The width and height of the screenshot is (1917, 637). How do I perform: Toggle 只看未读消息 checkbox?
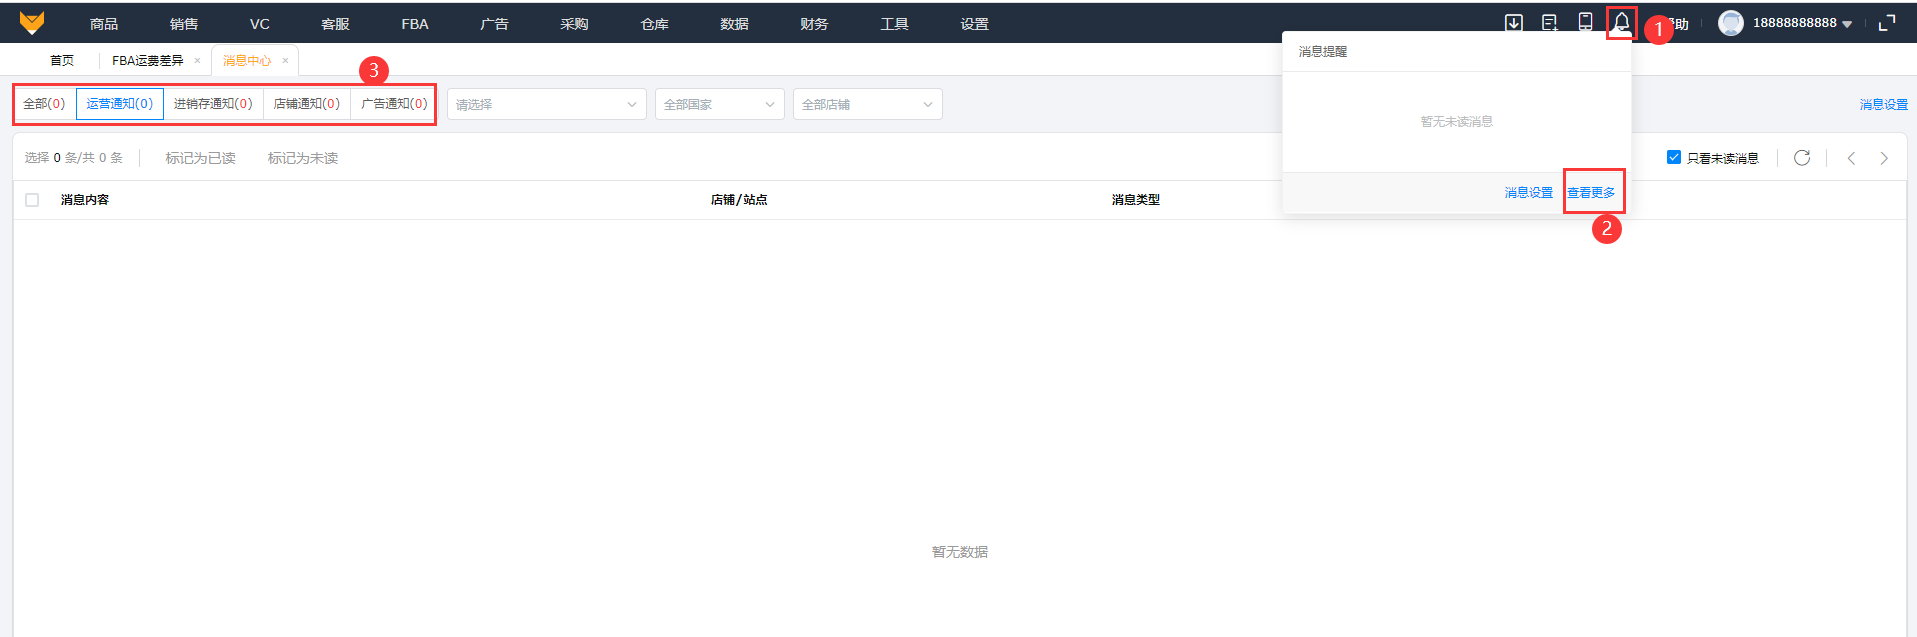pos(1674,157)
